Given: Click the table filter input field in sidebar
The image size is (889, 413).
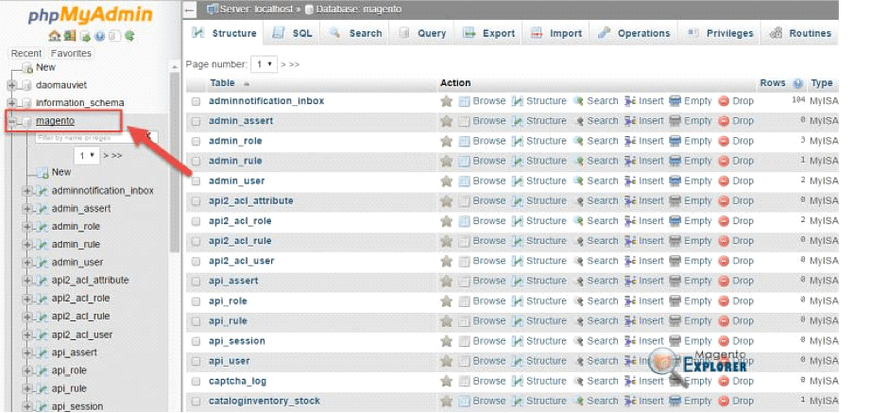Looking at the screenshot, I should (86, 137).
